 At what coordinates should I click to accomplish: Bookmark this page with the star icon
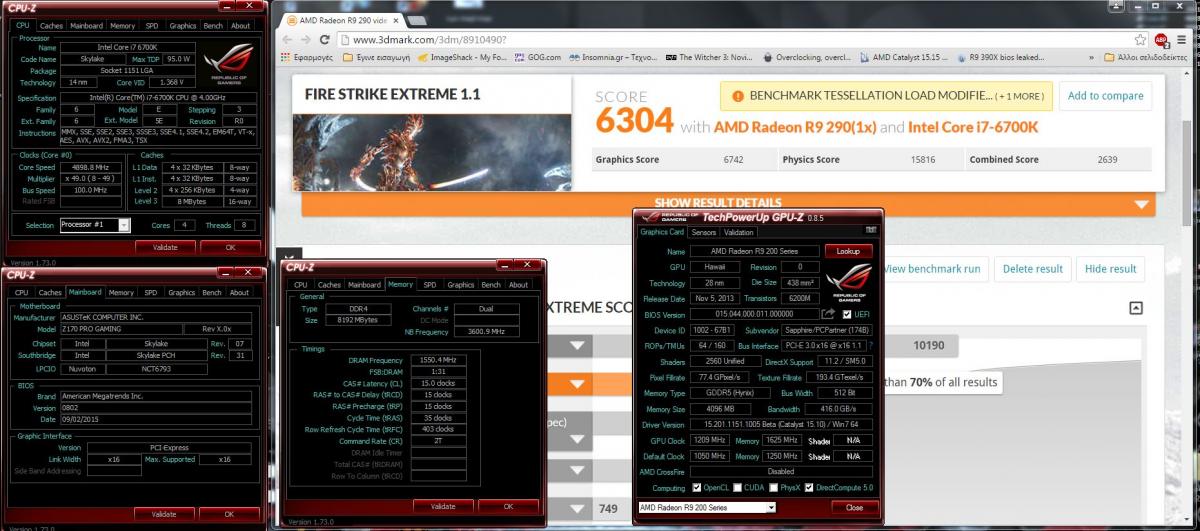tap(1140, 39)
